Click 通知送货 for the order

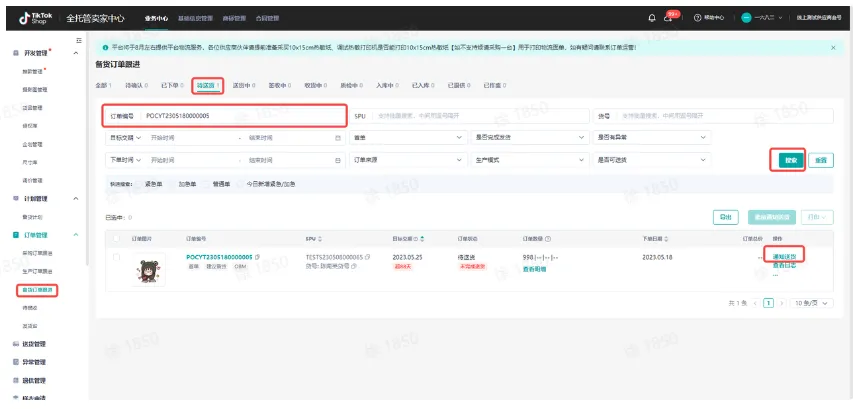click(x=784, y=256)
